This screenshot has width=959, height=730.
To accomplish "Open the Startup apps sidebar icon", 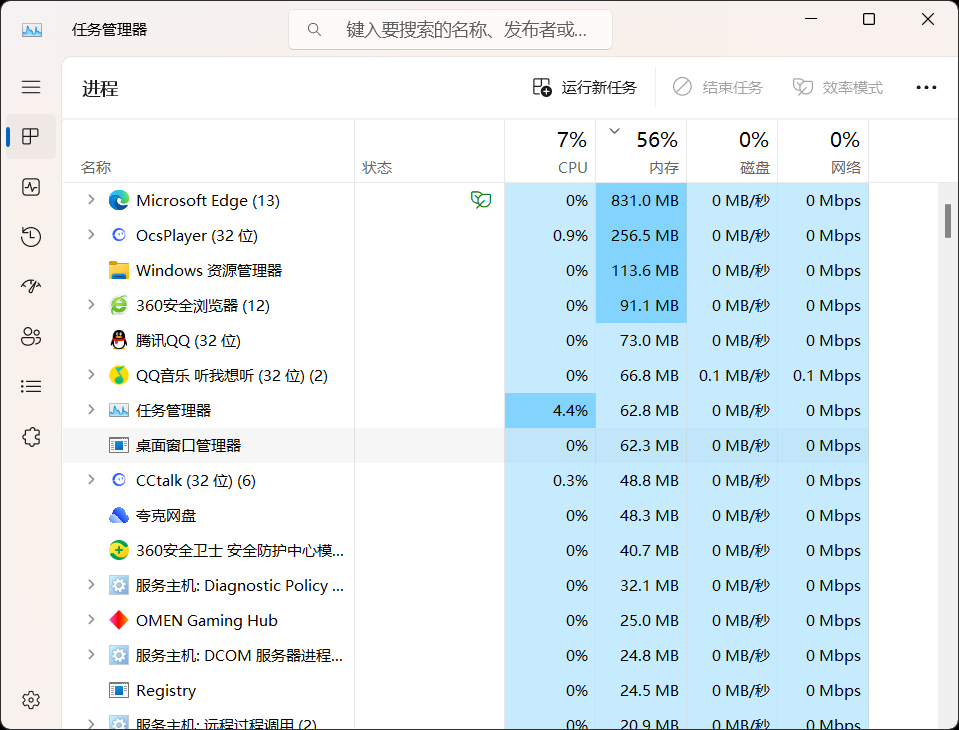I will 31,286.
